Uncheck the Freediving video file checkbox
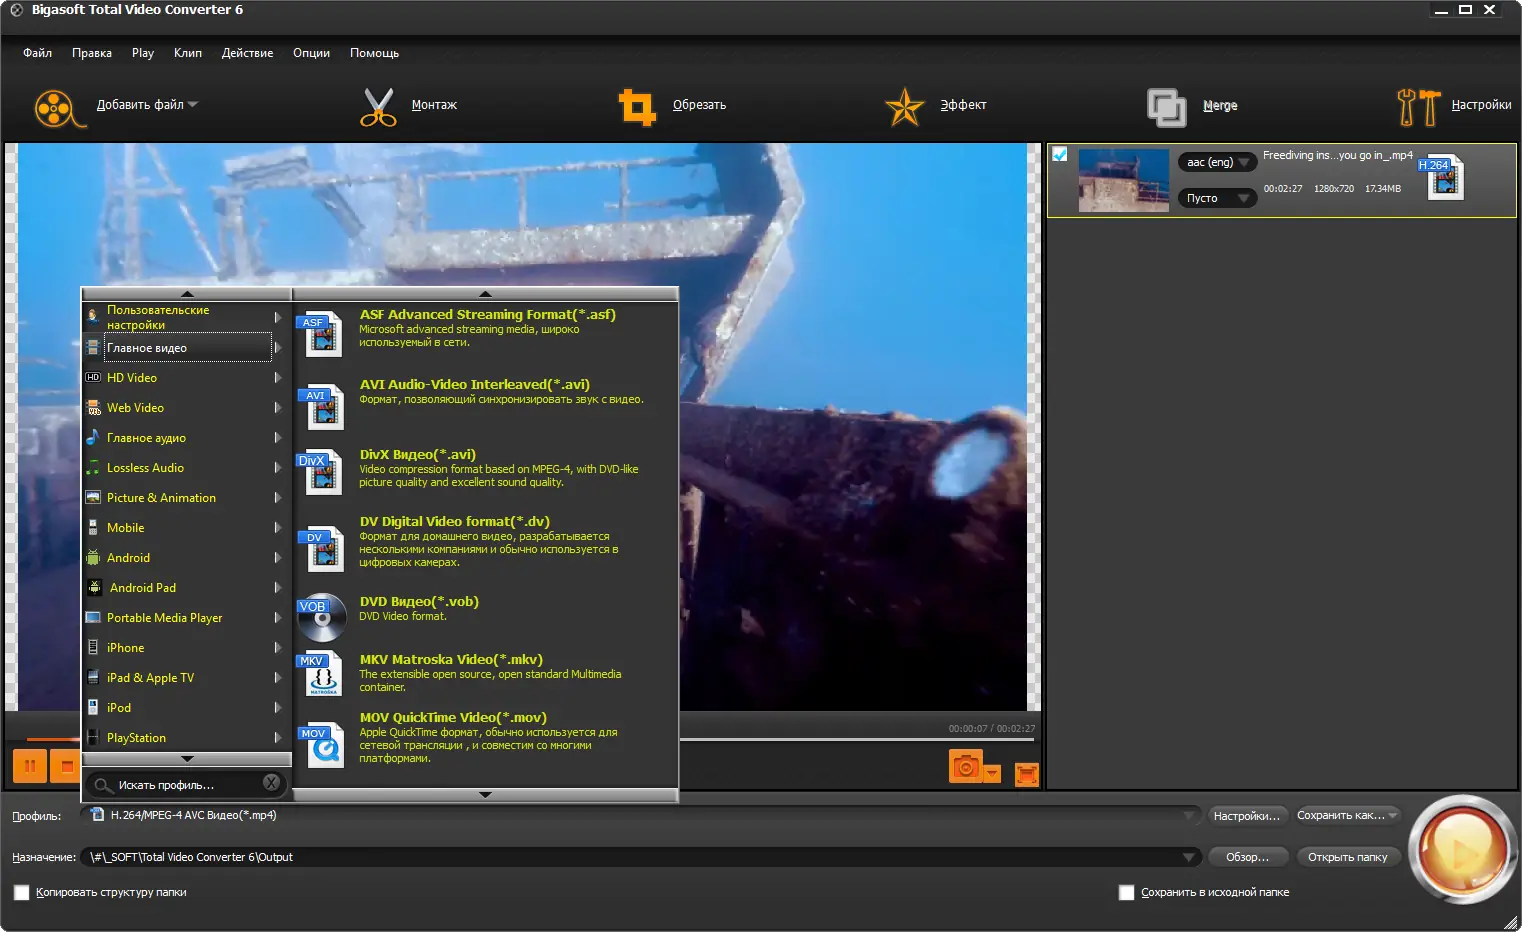This screenshot has width=1522, height=932. tap(1060, 154)
